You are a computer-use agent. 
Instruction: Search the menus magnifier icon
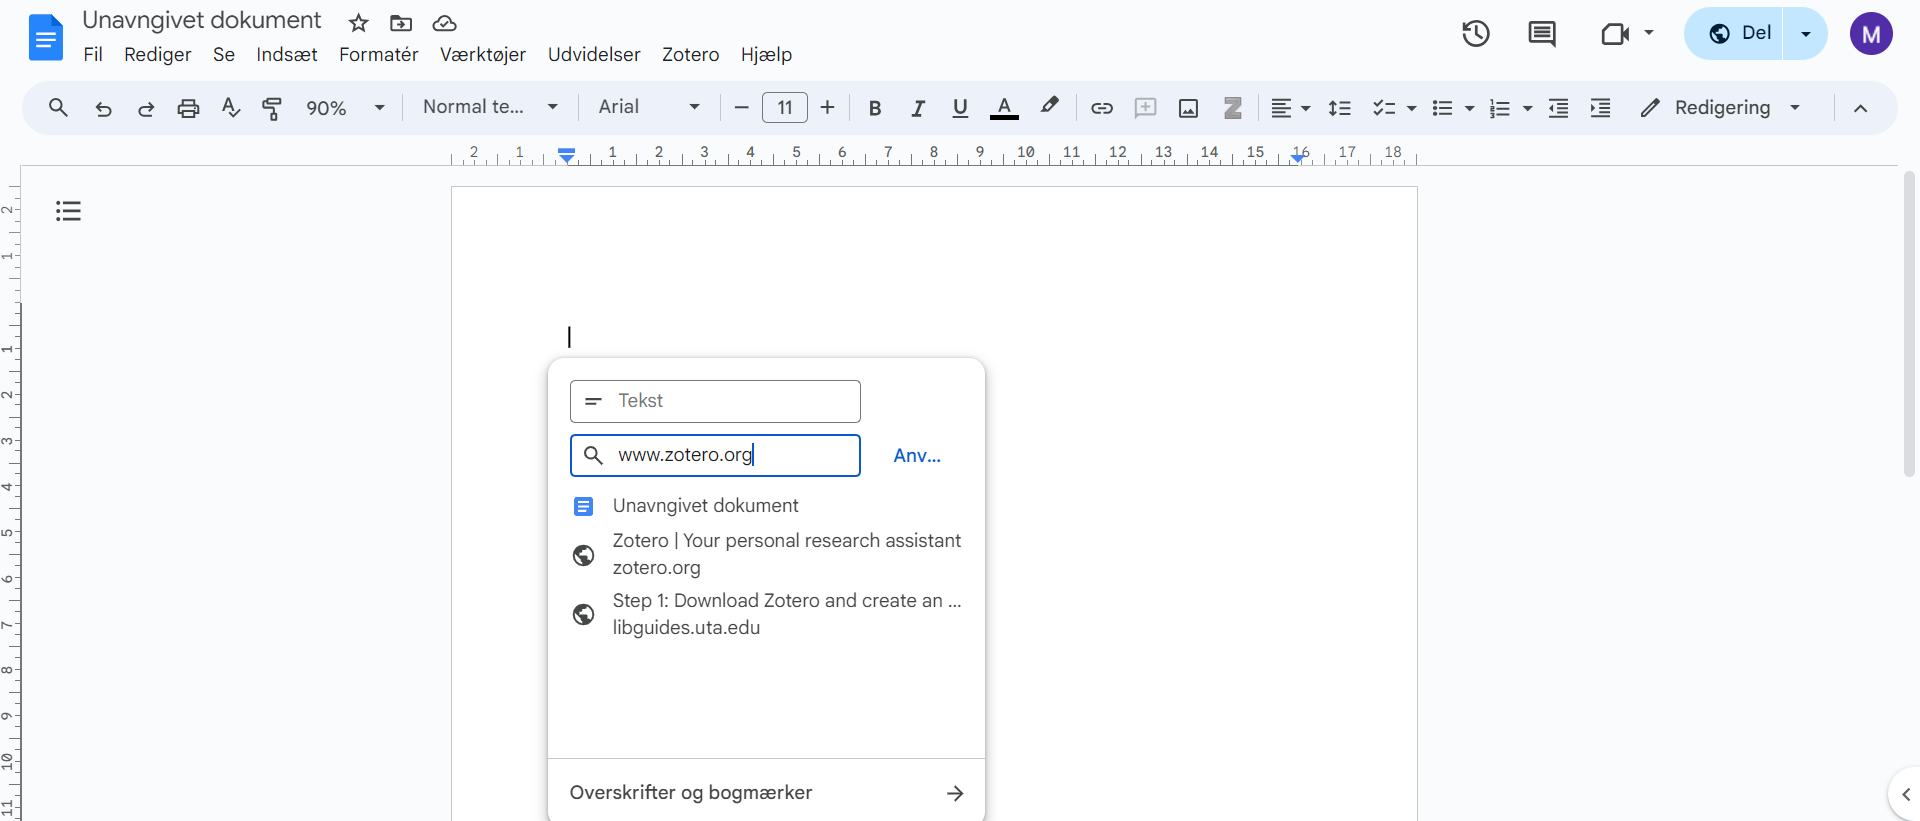click(x=58, y=107)
